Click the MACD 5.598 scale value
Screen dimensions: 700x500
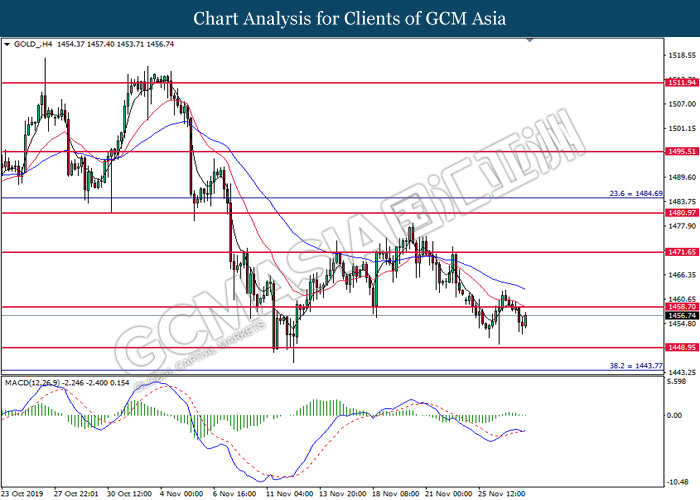coord(676,382)
